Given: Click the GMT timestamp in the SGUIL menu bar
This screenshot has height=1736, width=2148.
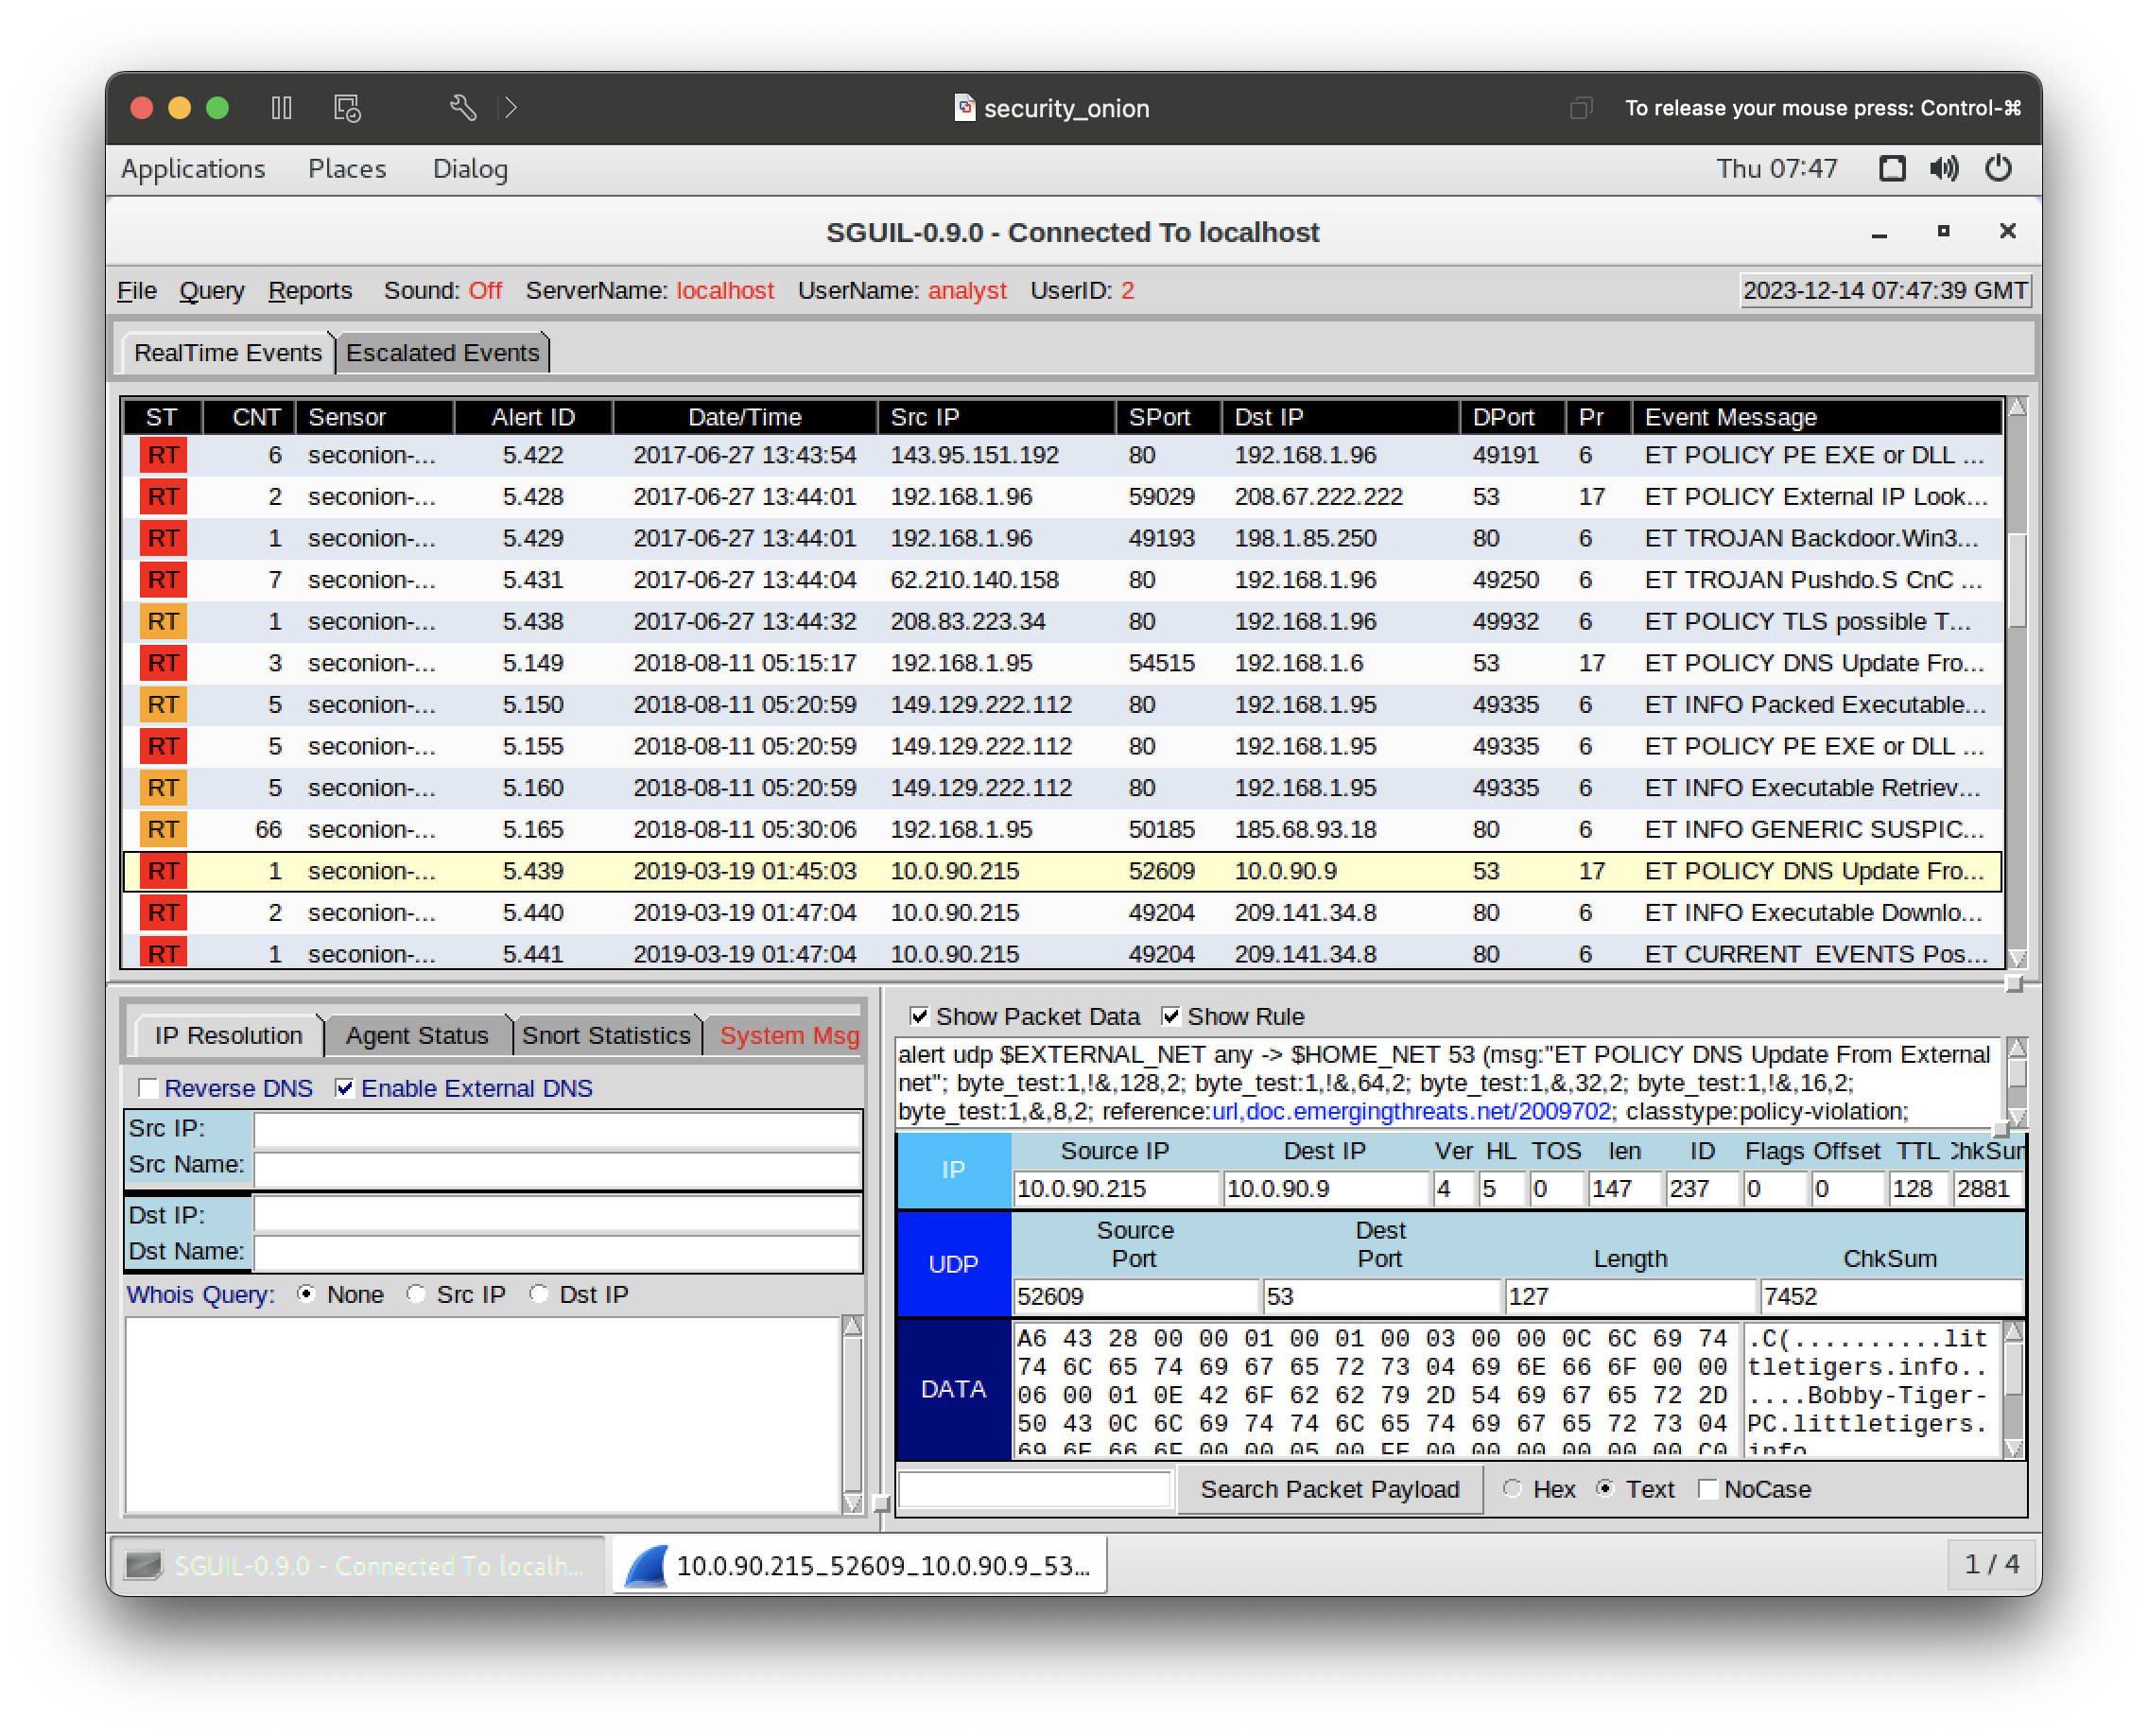Looking at the screenshot, I should 1884,290.
